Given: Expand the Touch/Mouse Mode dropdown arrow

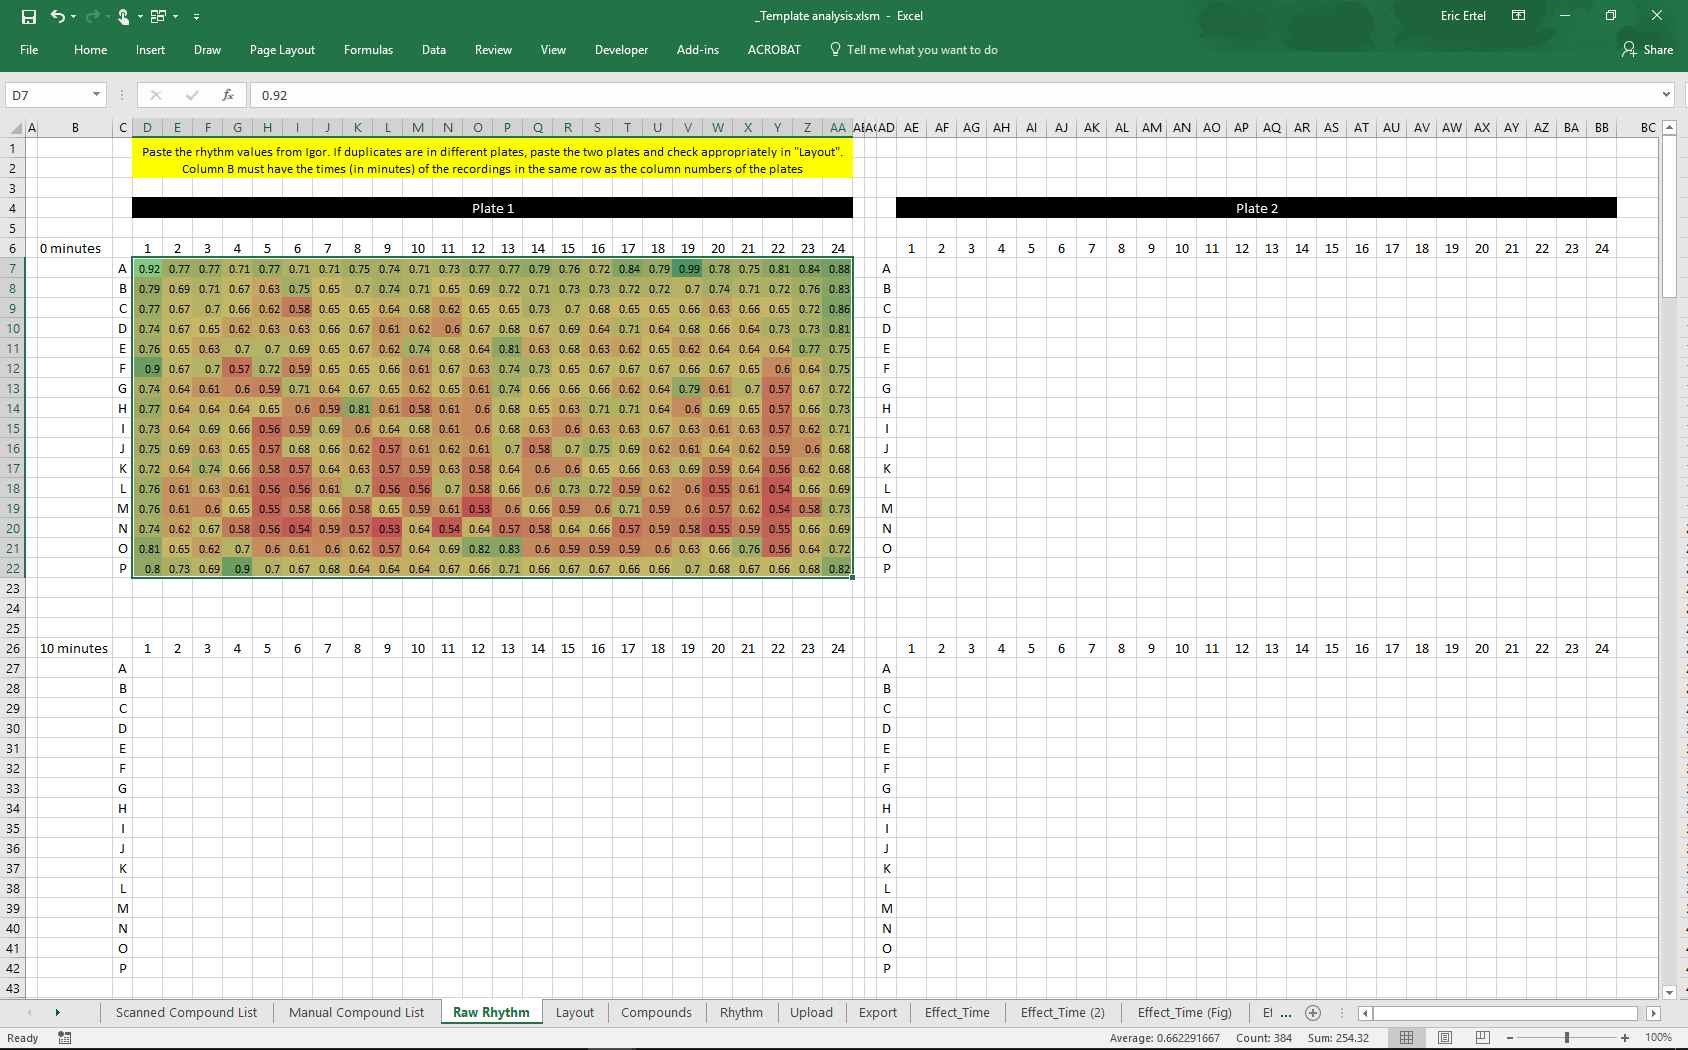Looking at the screenshot, I should (x=140, y=16).
